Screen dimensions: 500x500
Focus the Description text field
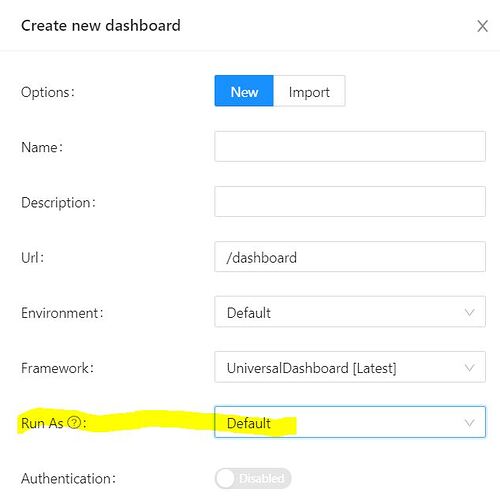tap(350, 202)
